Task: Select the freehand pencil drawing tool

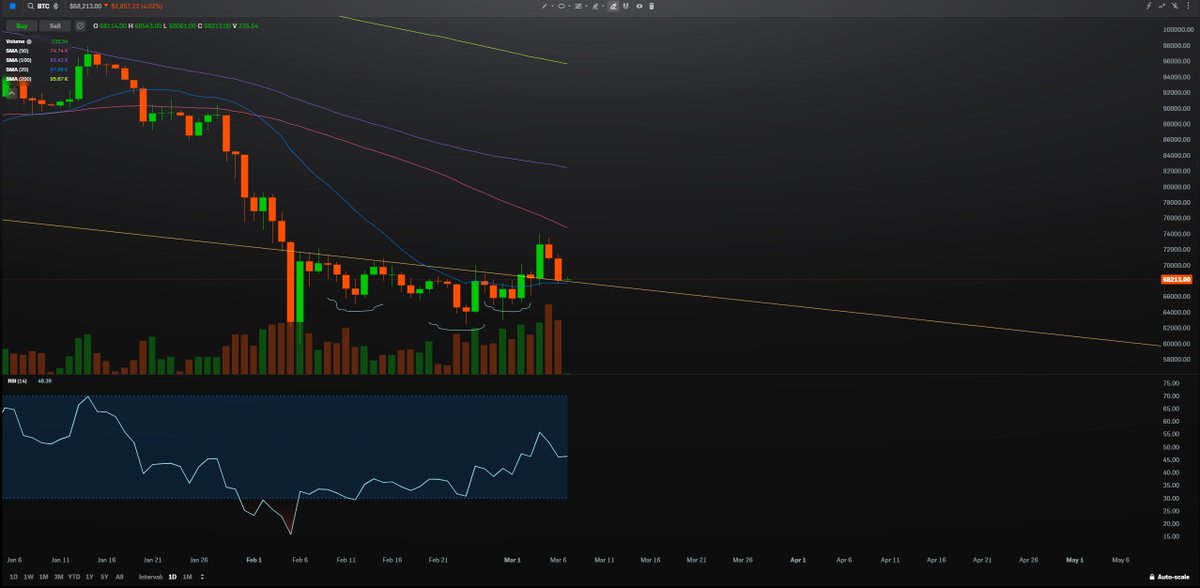Action: (x=595, y=6)
